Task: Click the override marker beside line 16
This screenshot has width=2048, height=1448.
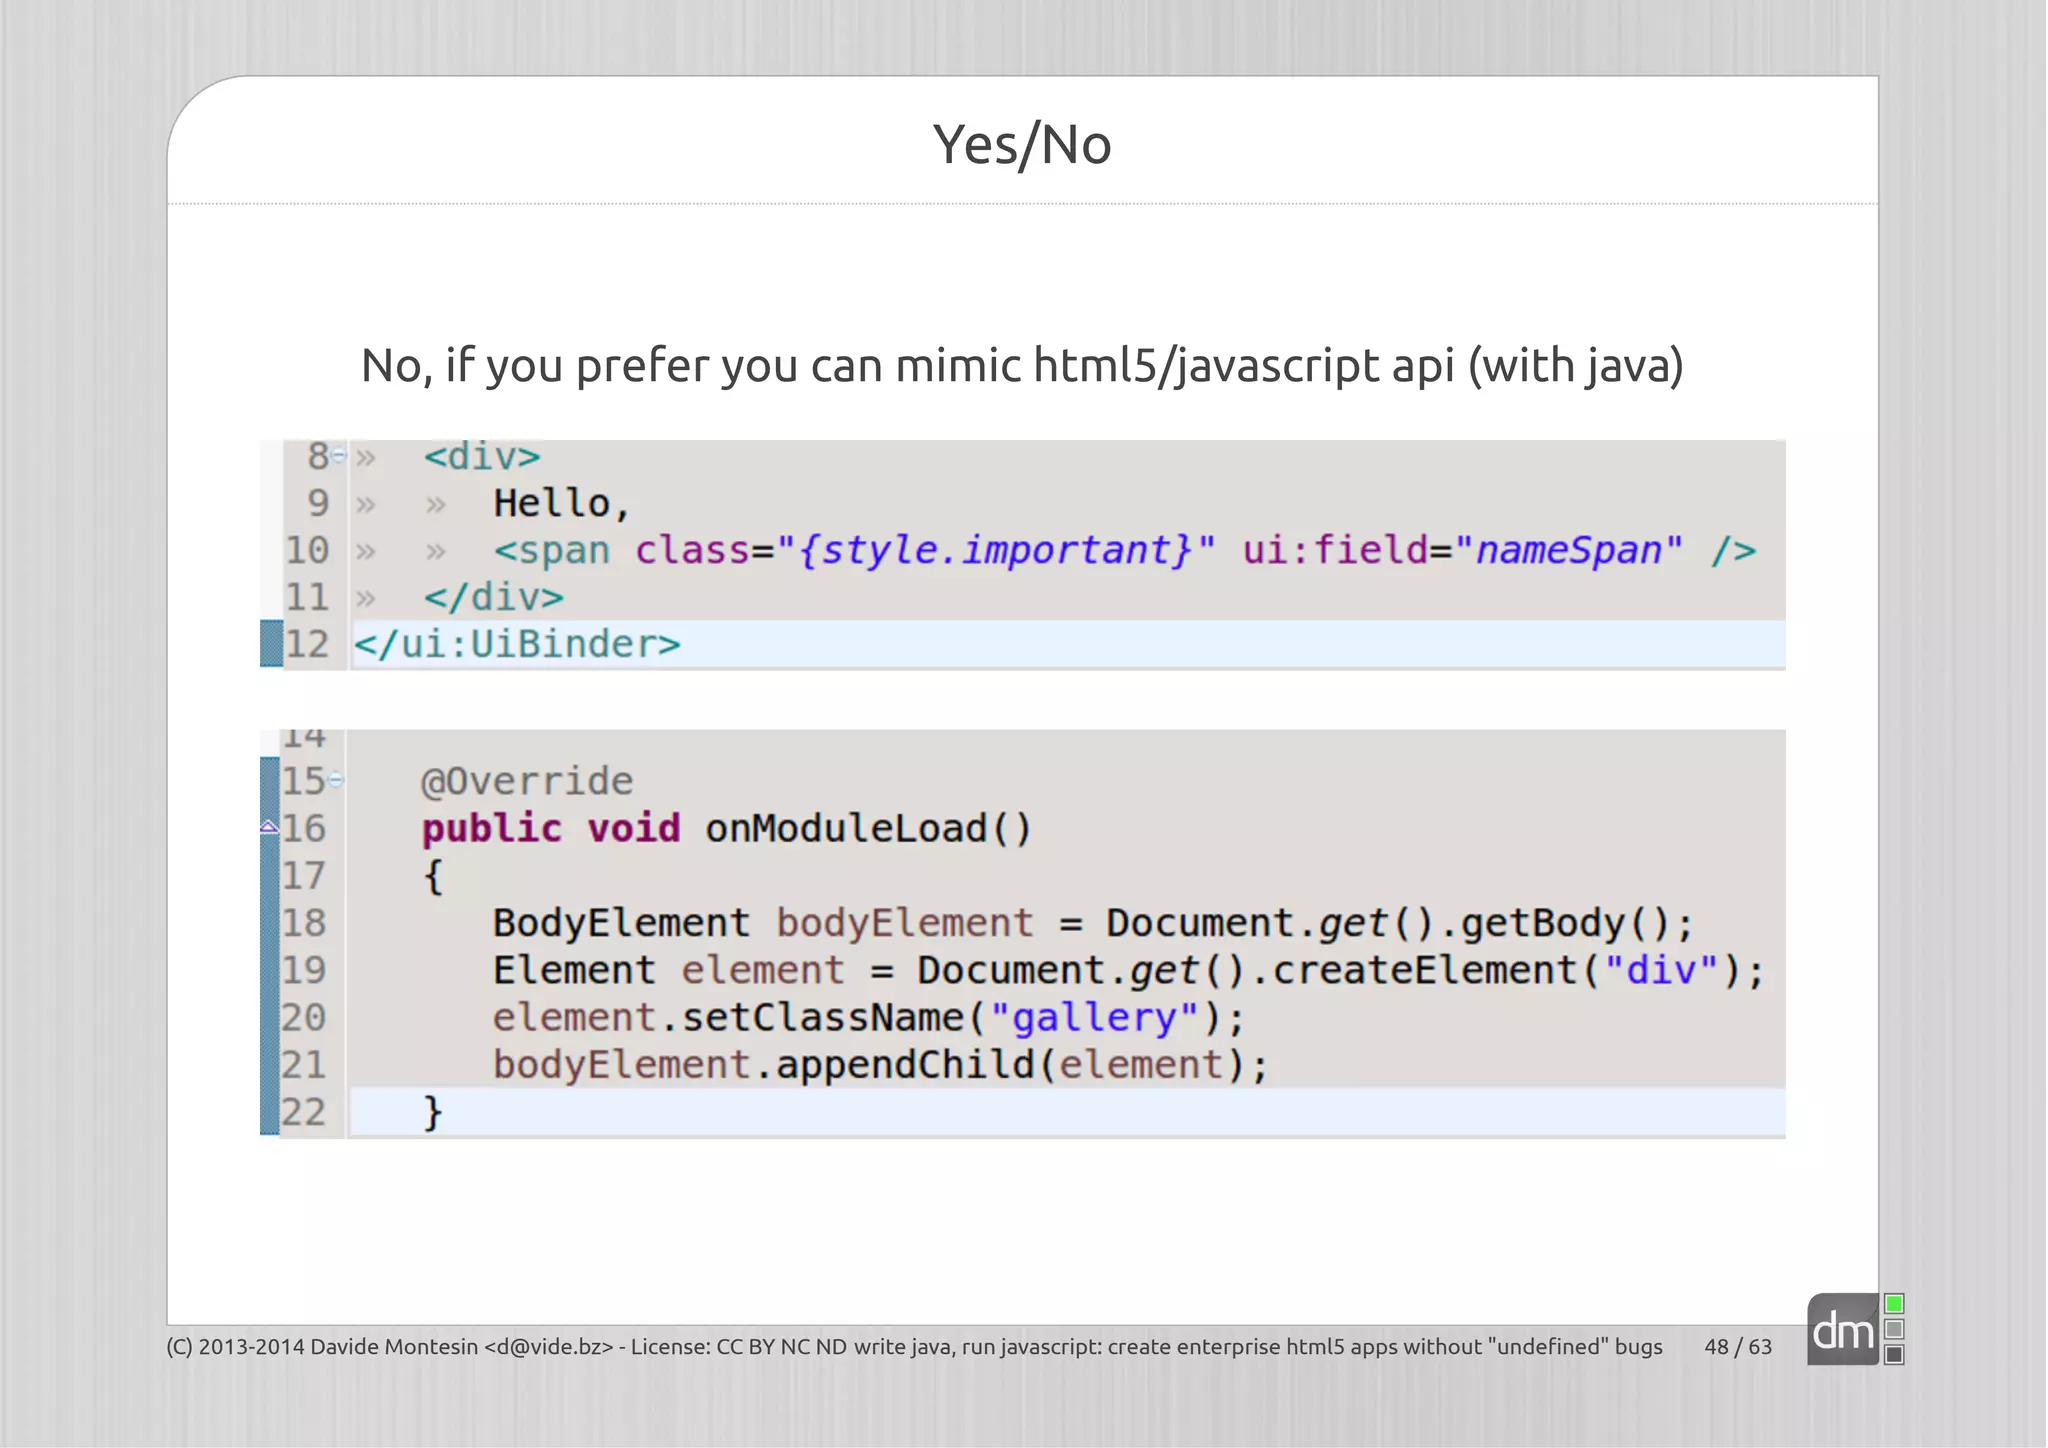Action: [269, 826]
